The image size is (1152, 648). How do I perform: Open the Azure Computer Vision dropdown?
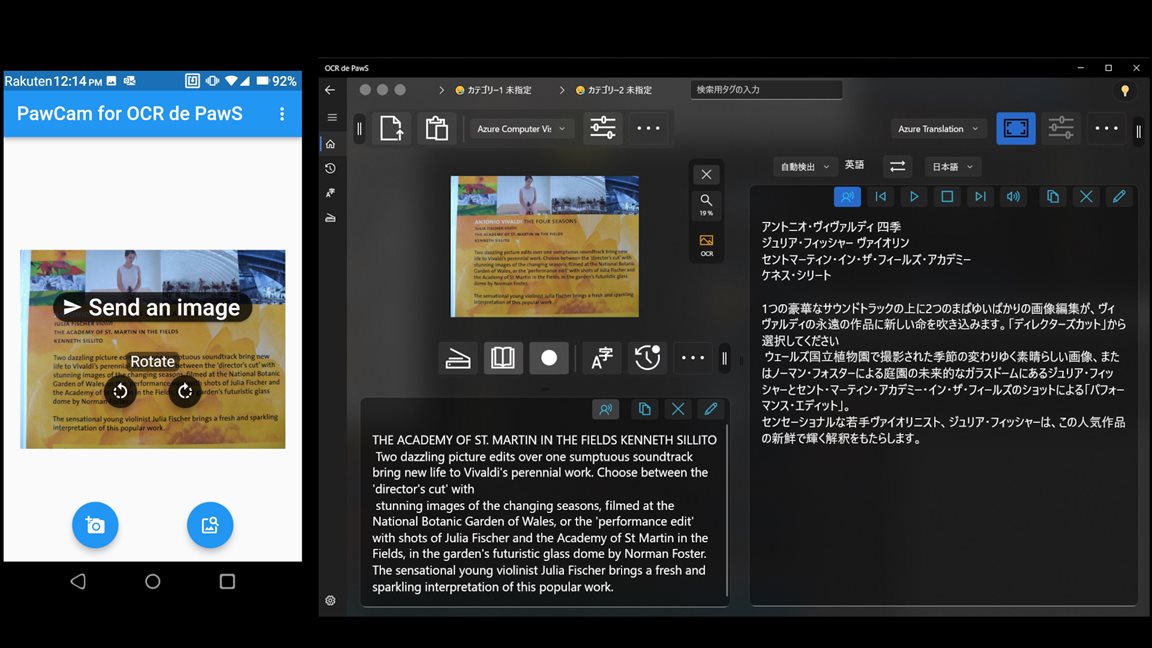coord(521,129)
